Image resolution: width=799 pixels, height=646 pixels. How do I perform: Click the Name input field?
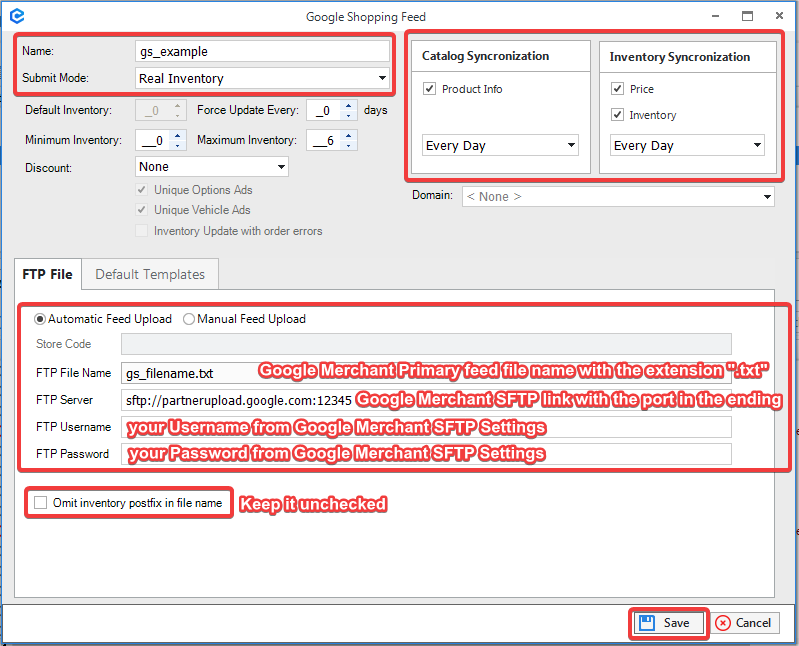point(262,51)
